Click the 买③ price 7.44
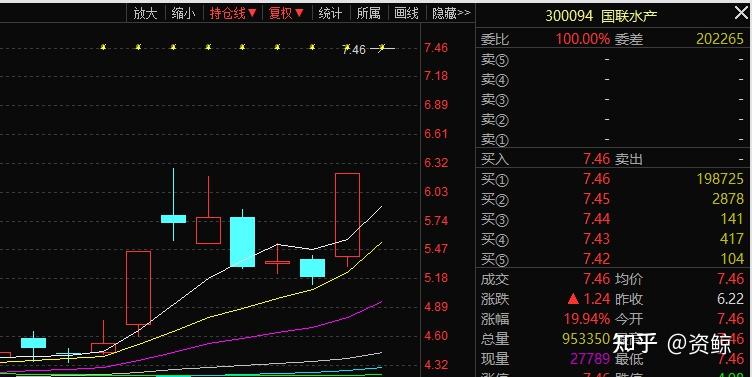Image resolution: width=752 pixels, height=377 pixels. pyautogui.click(x=597, y=219)
